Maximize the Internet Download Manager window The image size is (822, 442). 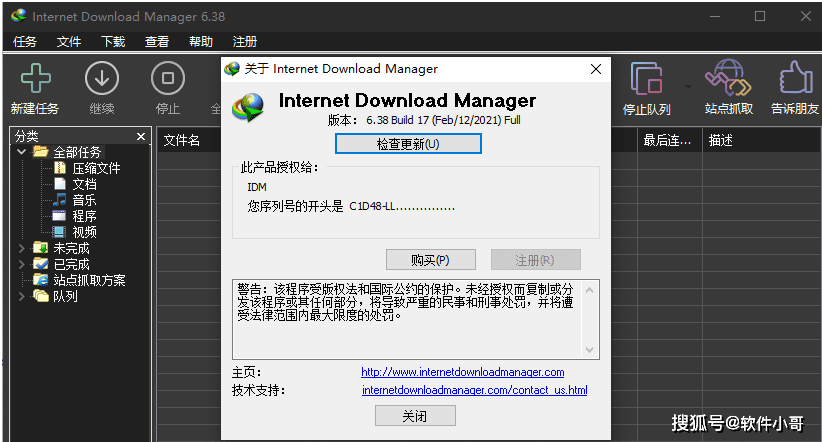click(760, 16)
